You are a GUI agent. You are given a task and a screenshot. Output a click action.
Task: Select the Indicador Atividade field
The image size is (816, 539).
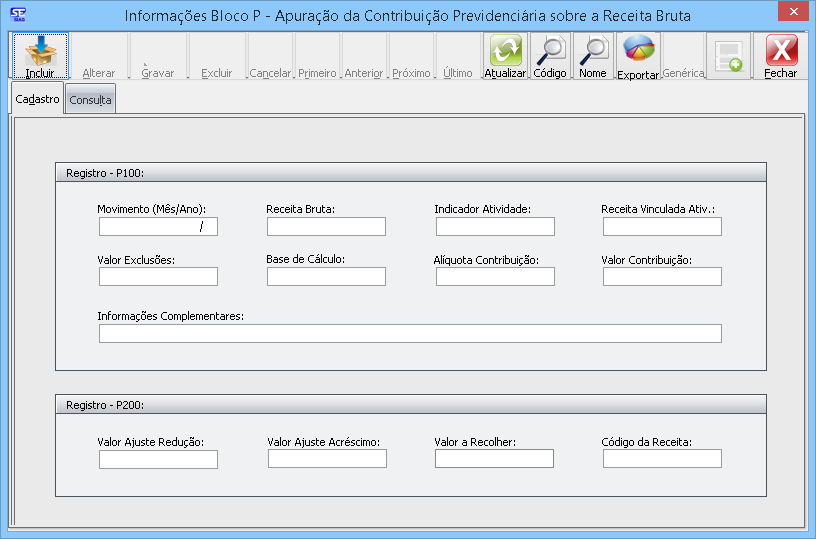494,227
